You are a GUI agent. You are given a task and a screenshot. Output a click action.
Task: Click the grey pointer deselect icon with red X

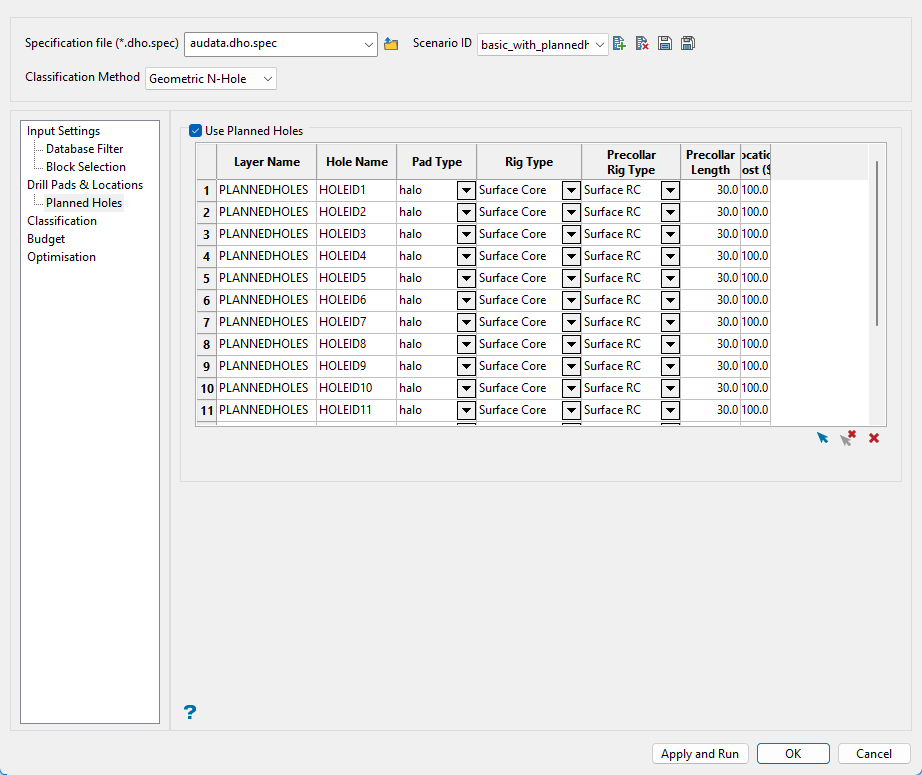[848, 438]
